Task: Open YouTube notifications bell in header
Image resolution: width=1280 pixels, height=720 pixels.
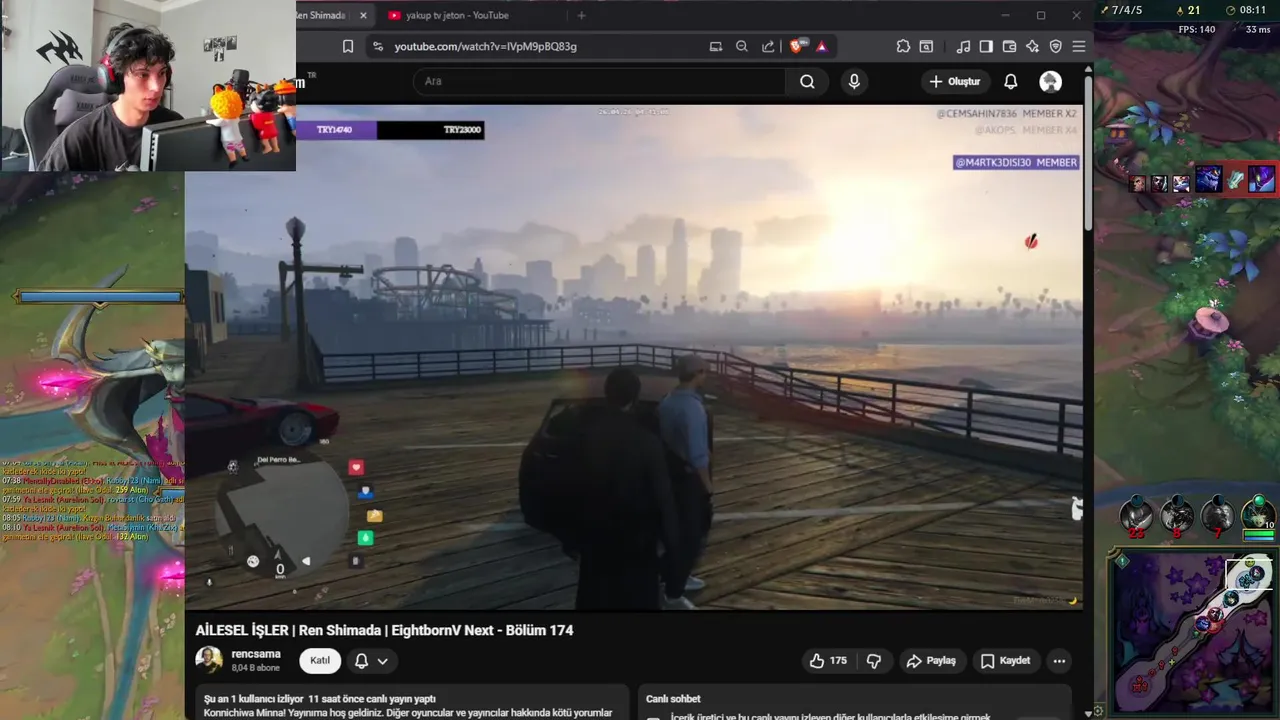Action: [x=1011, y=81]
